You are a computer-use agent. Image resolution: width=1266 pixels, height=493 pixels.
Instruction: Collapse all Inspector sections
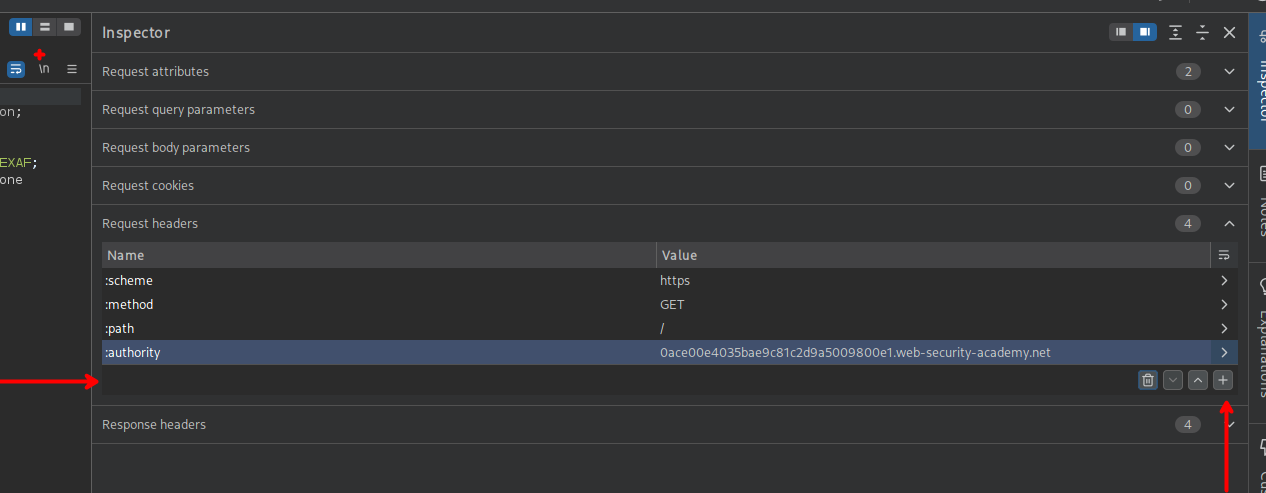[1202, 32]
